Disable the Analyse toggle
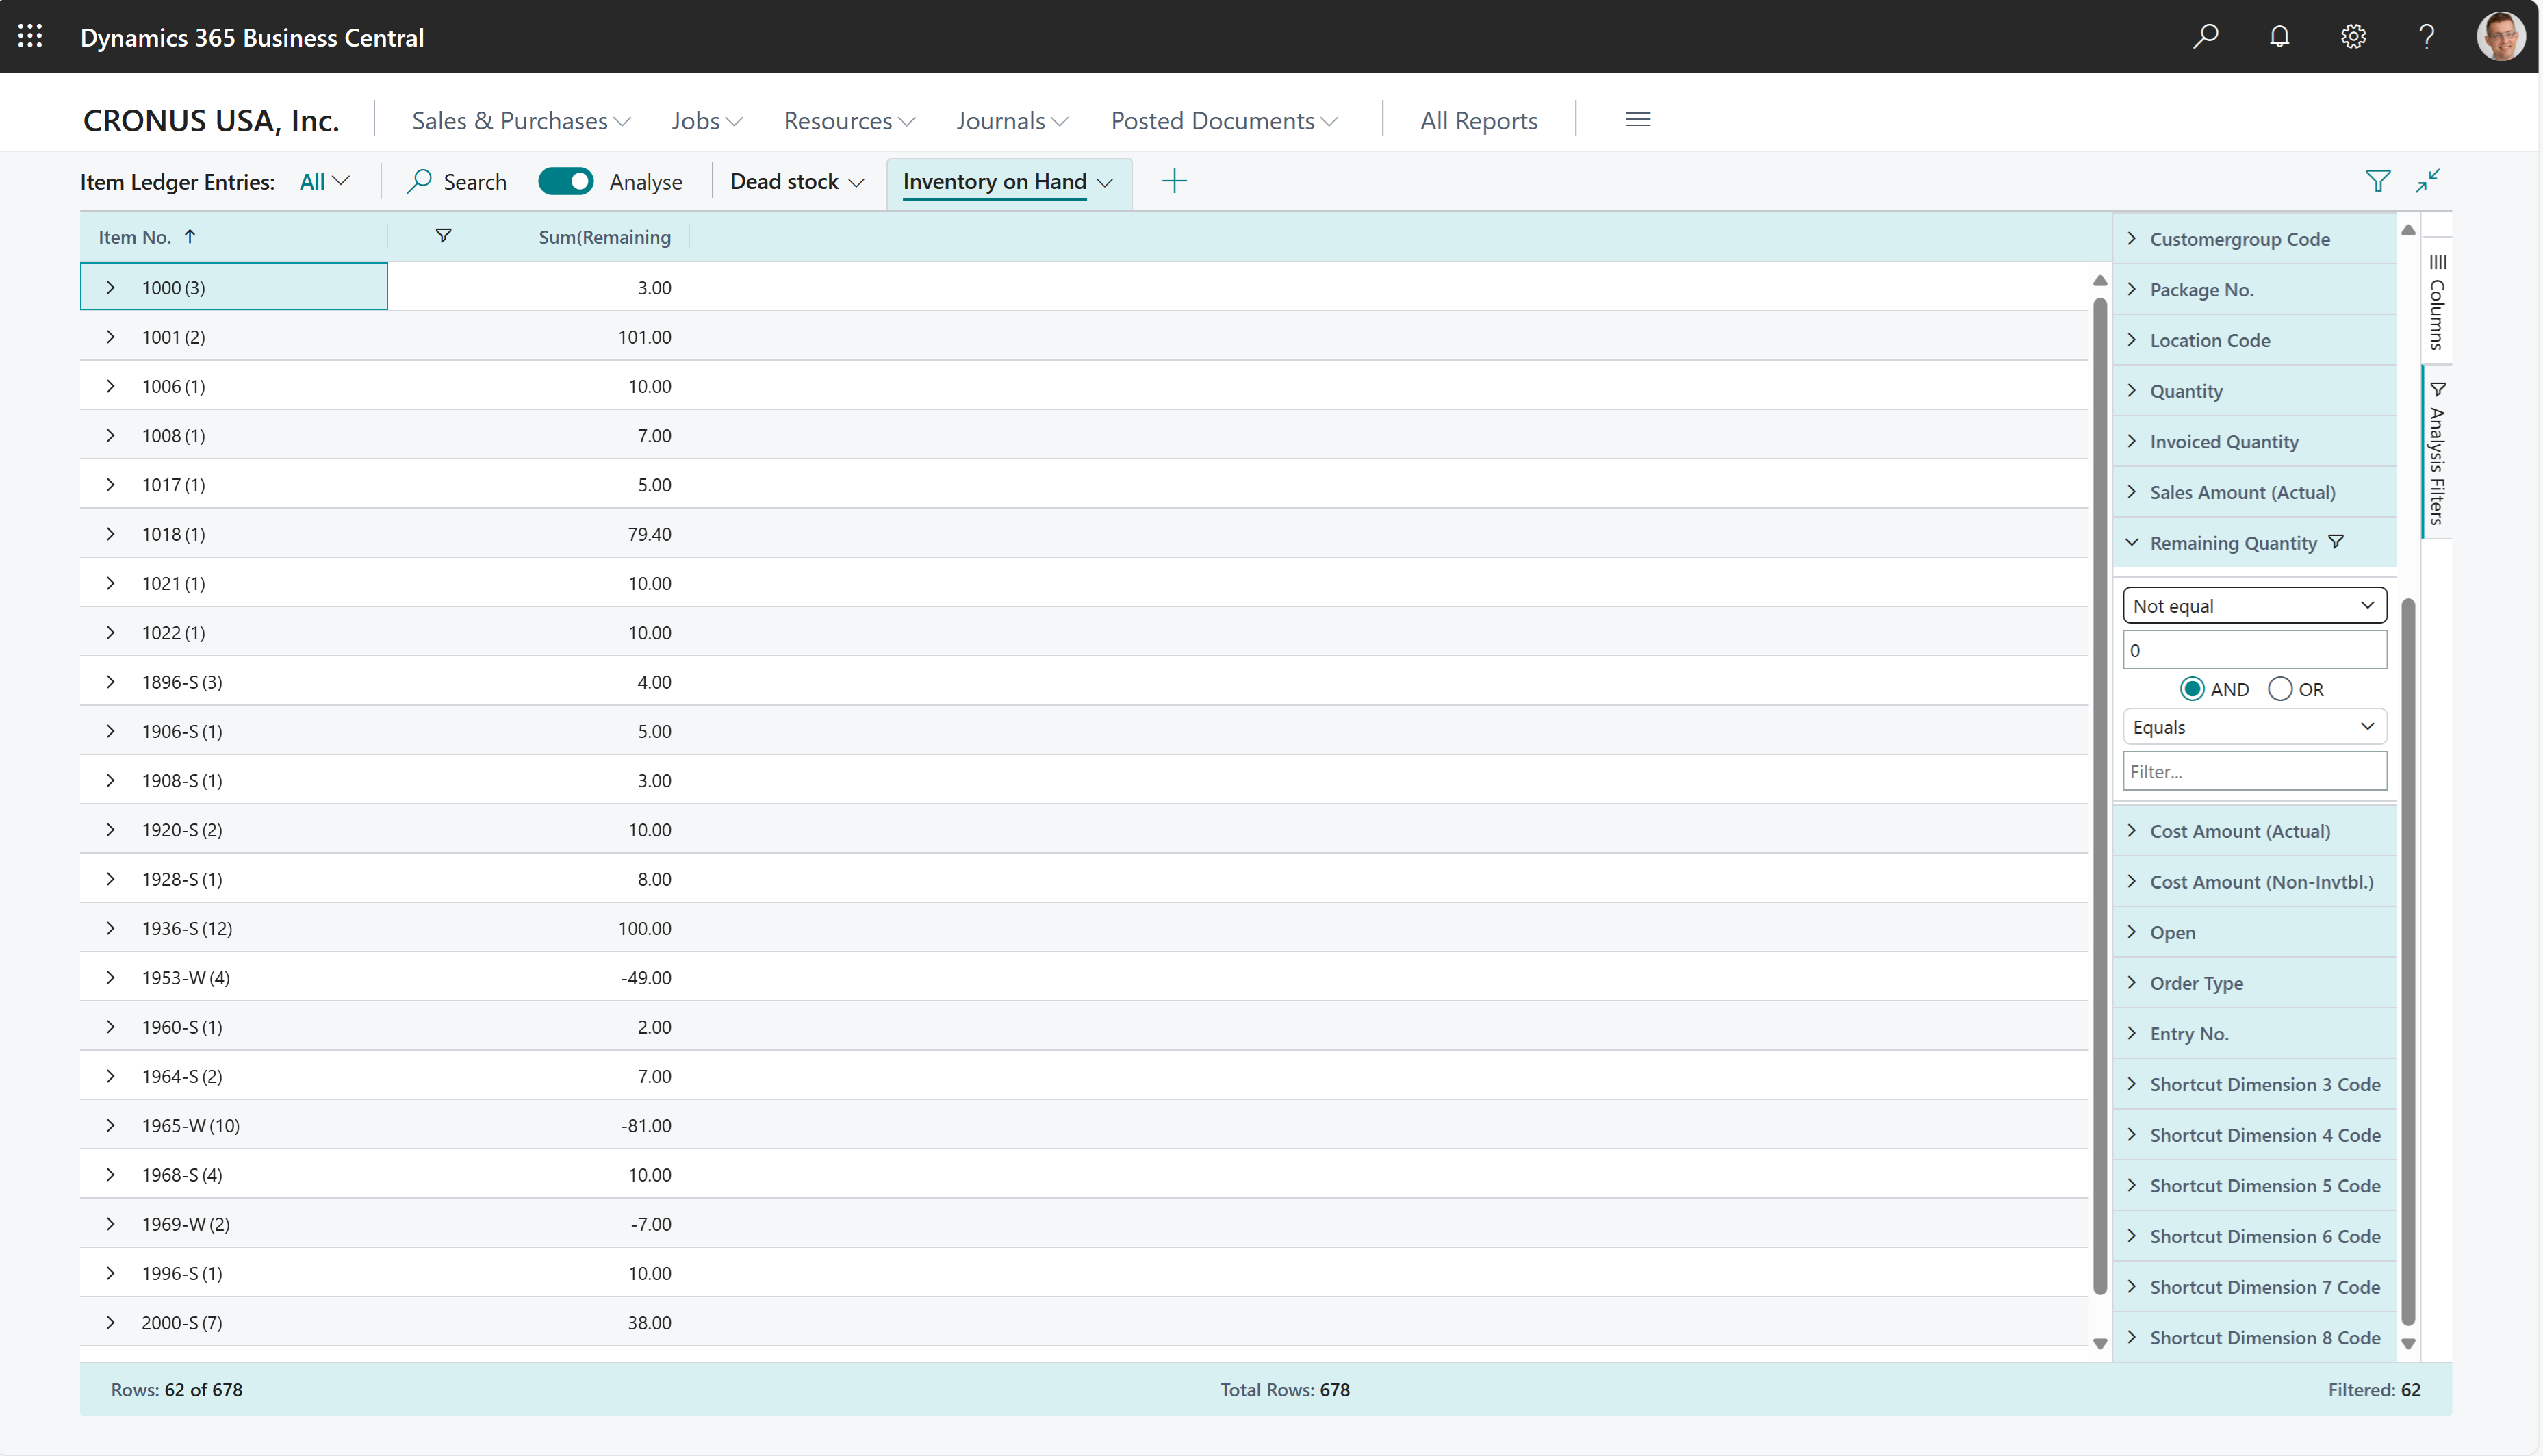 (566, 181)
